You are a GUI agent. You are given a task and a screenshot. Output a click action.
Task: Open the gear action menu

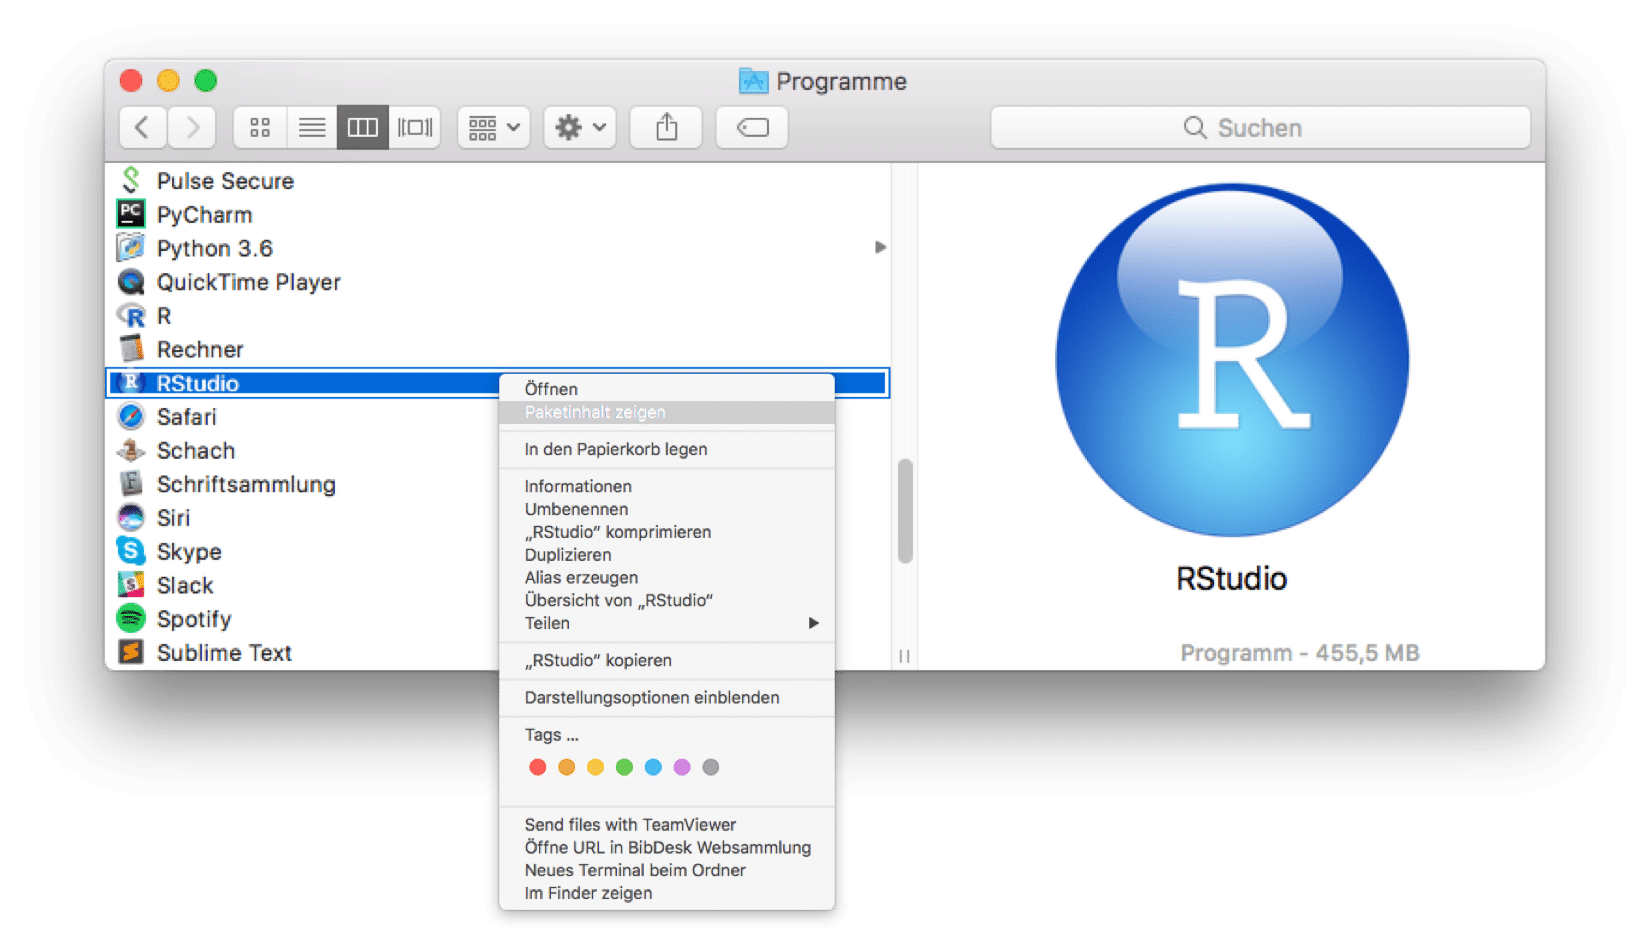click(x=580, y=127)
